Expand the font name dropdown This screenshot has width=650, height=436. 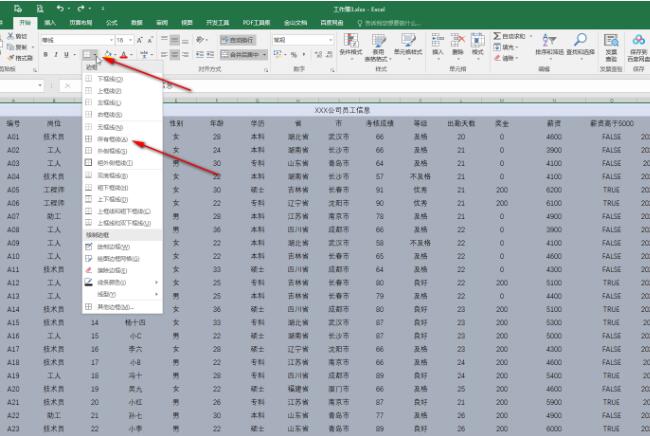click(112, 40)
